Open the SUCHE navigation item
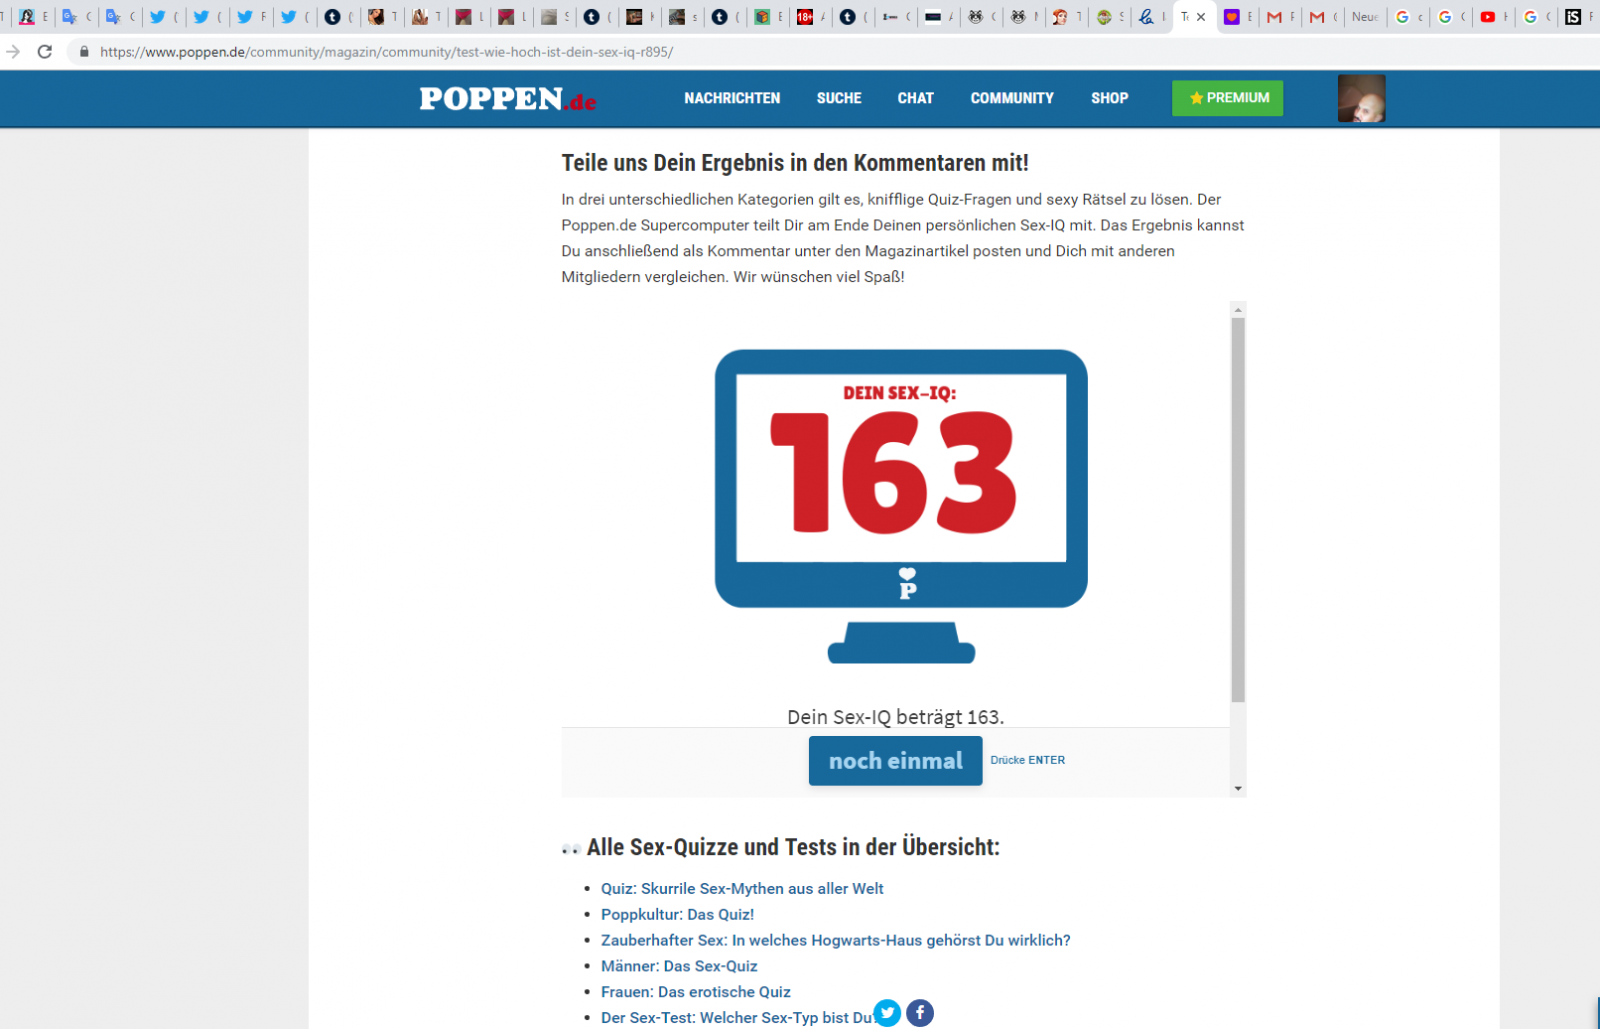The width and height of the screenshot is (1600, 1029). point(838,98)
